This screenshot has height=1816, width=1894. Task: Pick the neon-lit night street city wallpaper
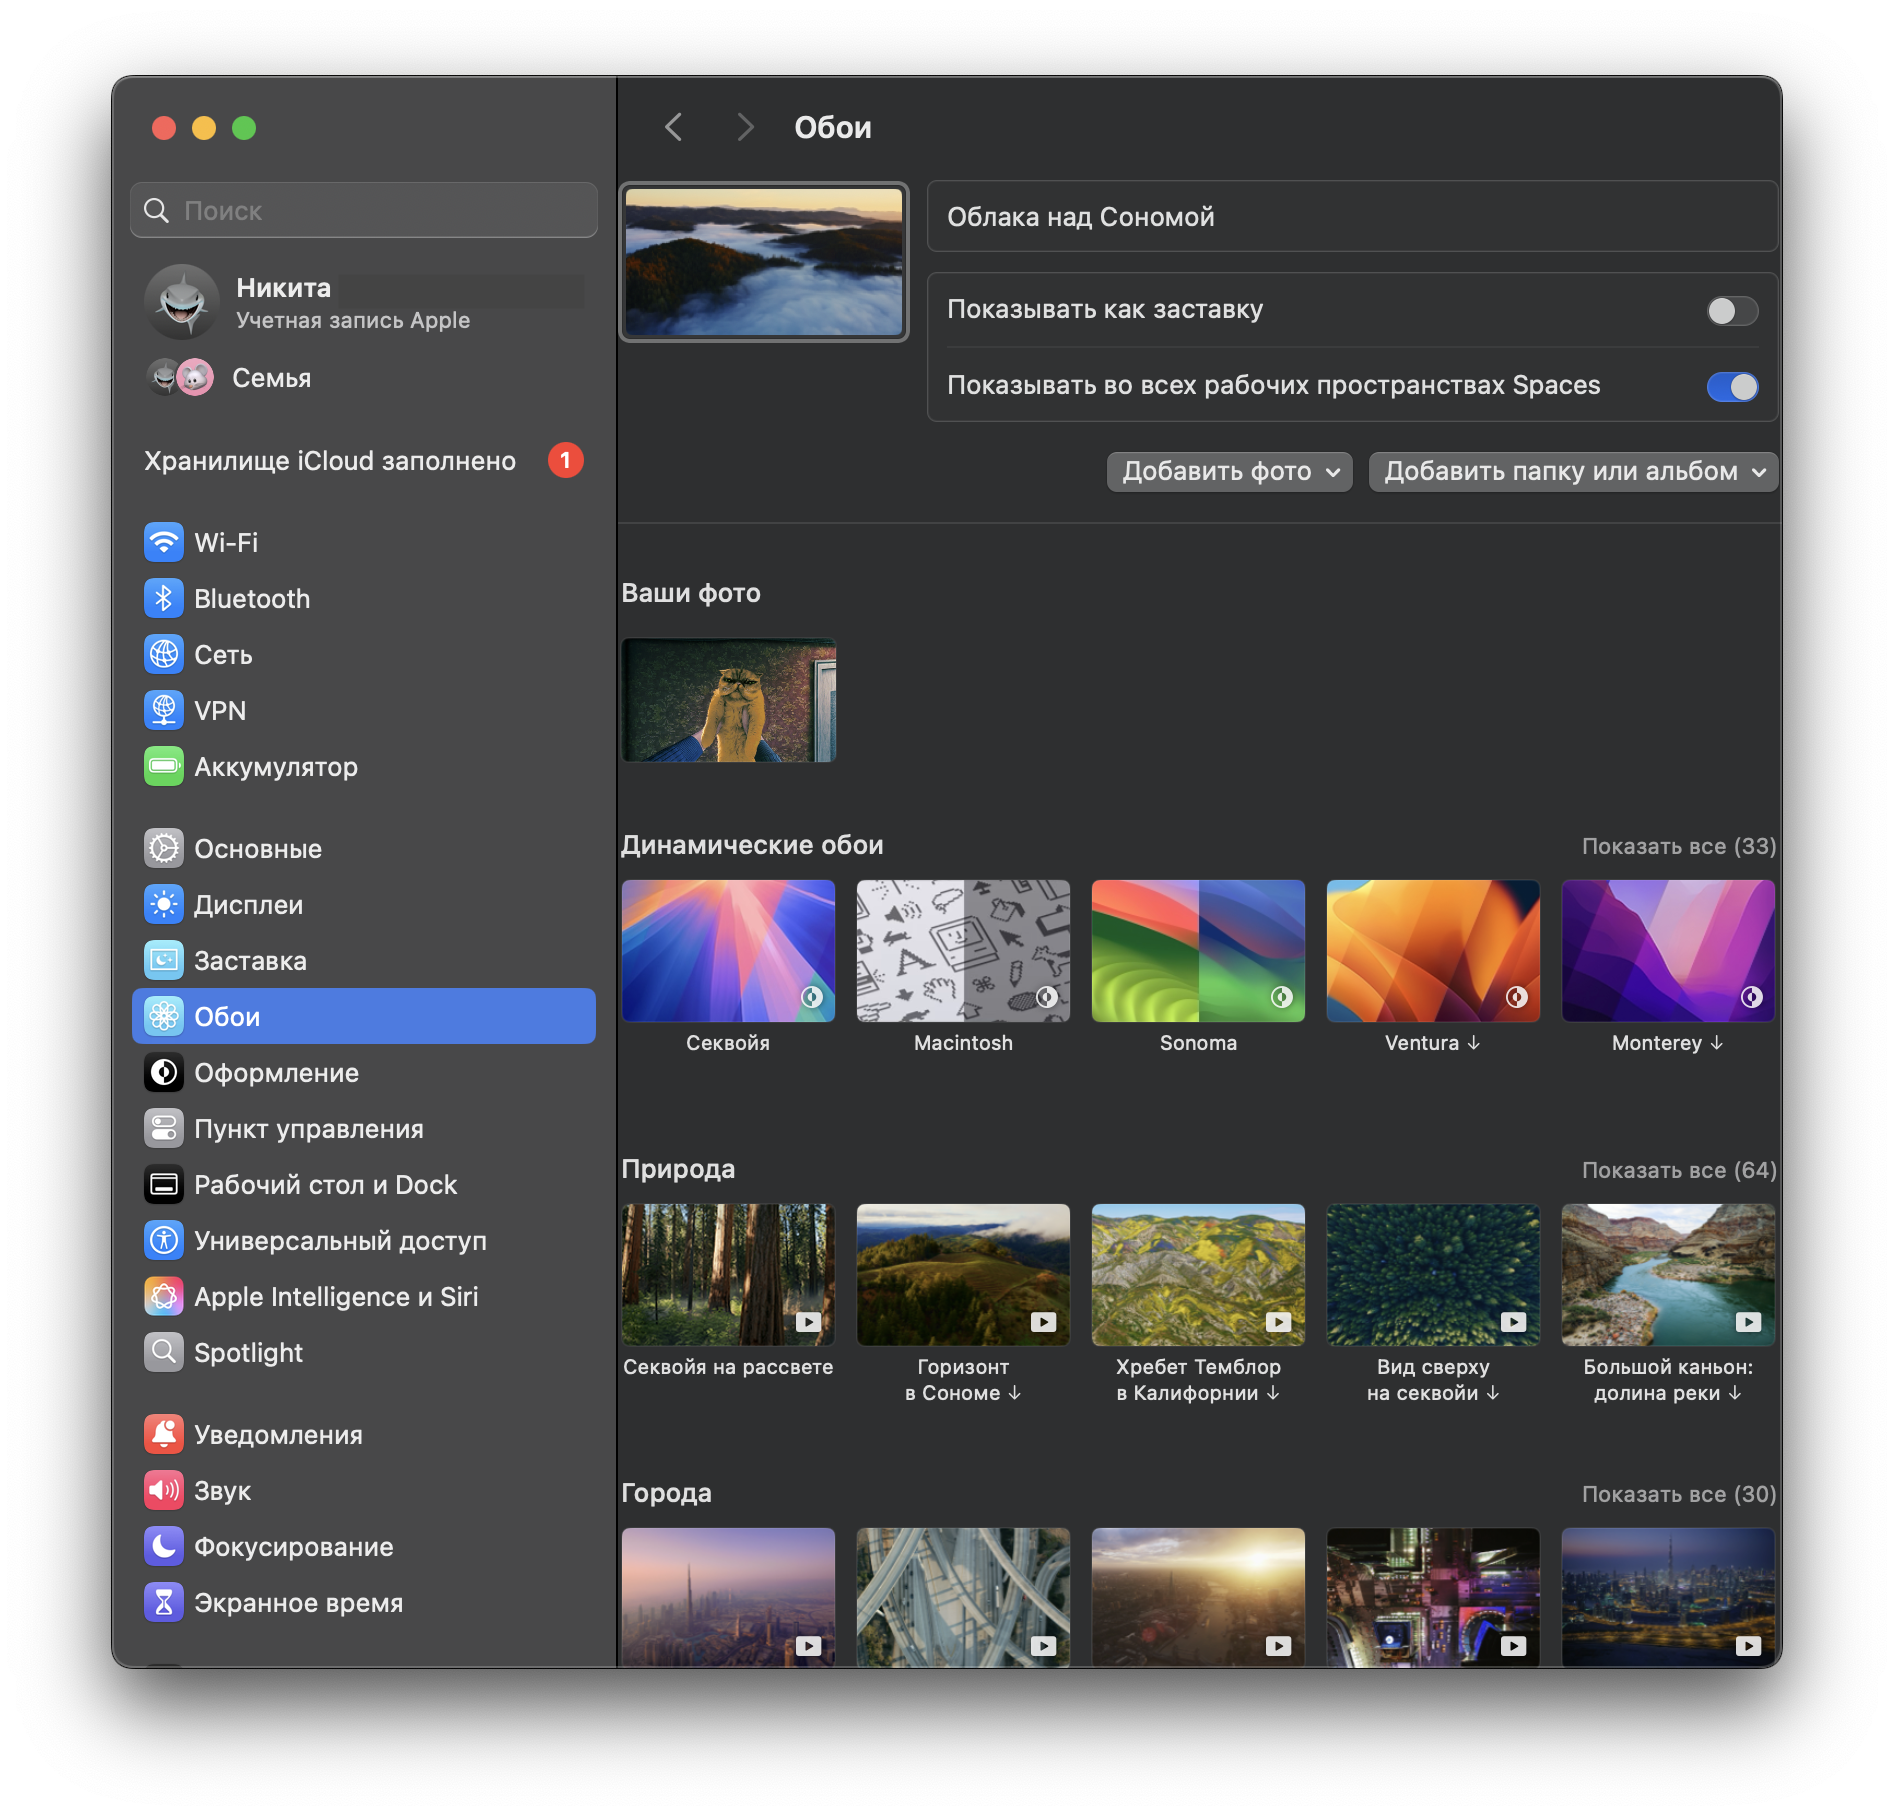(x=1434, y=1597)
